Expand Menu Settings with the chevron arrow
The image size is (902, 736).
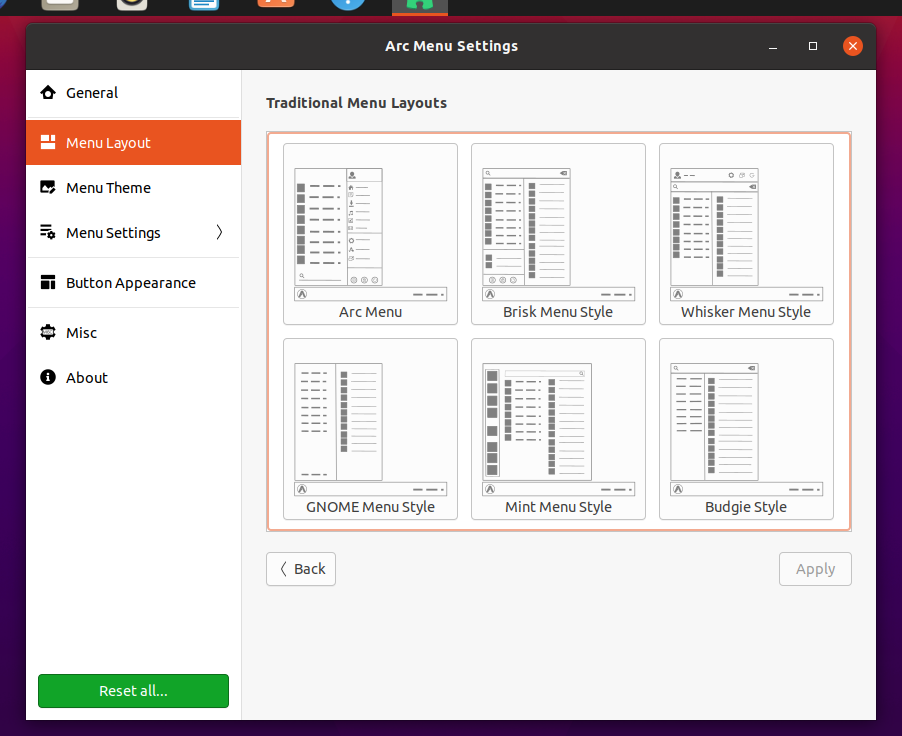(x=219, y=232)
